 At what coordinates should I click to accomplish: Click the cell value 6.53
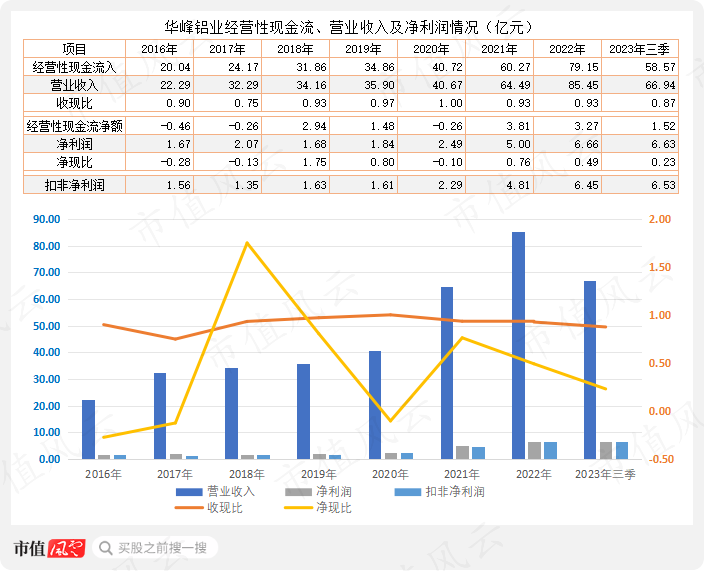[x=663, y=185]
